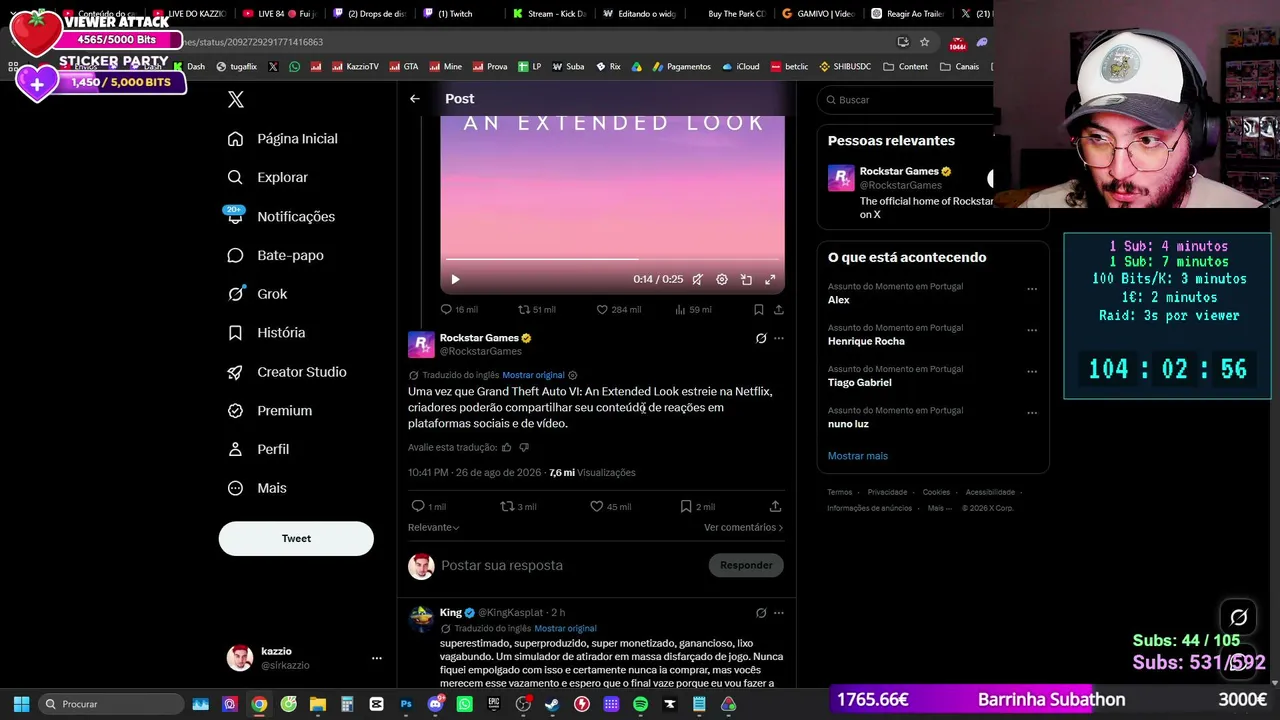
Task: Open the Relevante sort dropdown
Action: [x=434, y=527]
